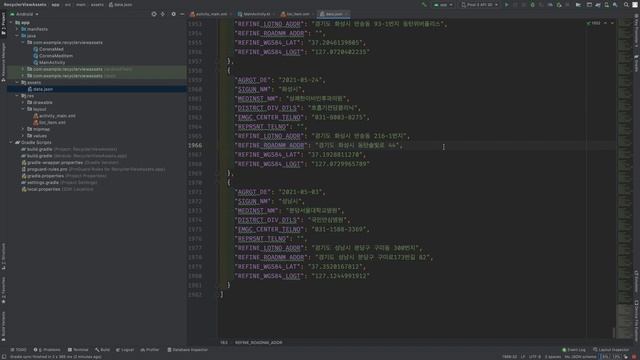Switch to MainActivity.kt editor tab

coord(256,14)
